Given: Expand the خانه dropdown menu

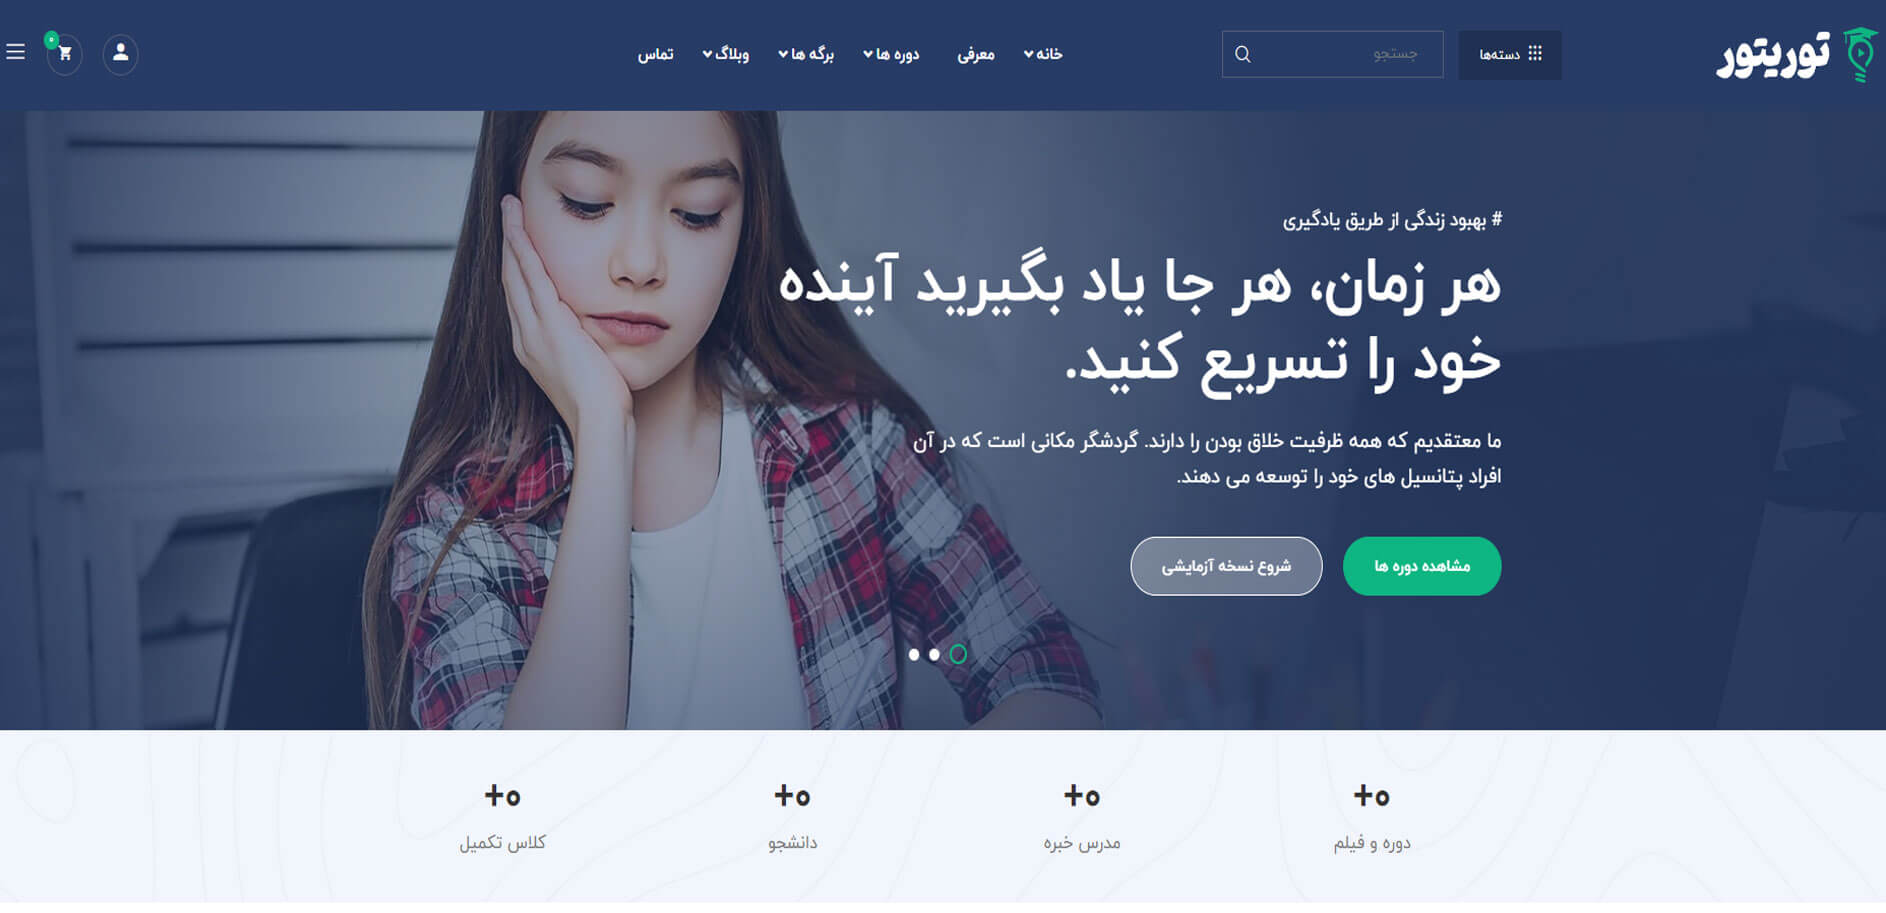Looking at the screenshot, I should pyautogui.click(x=1043, y=54).
